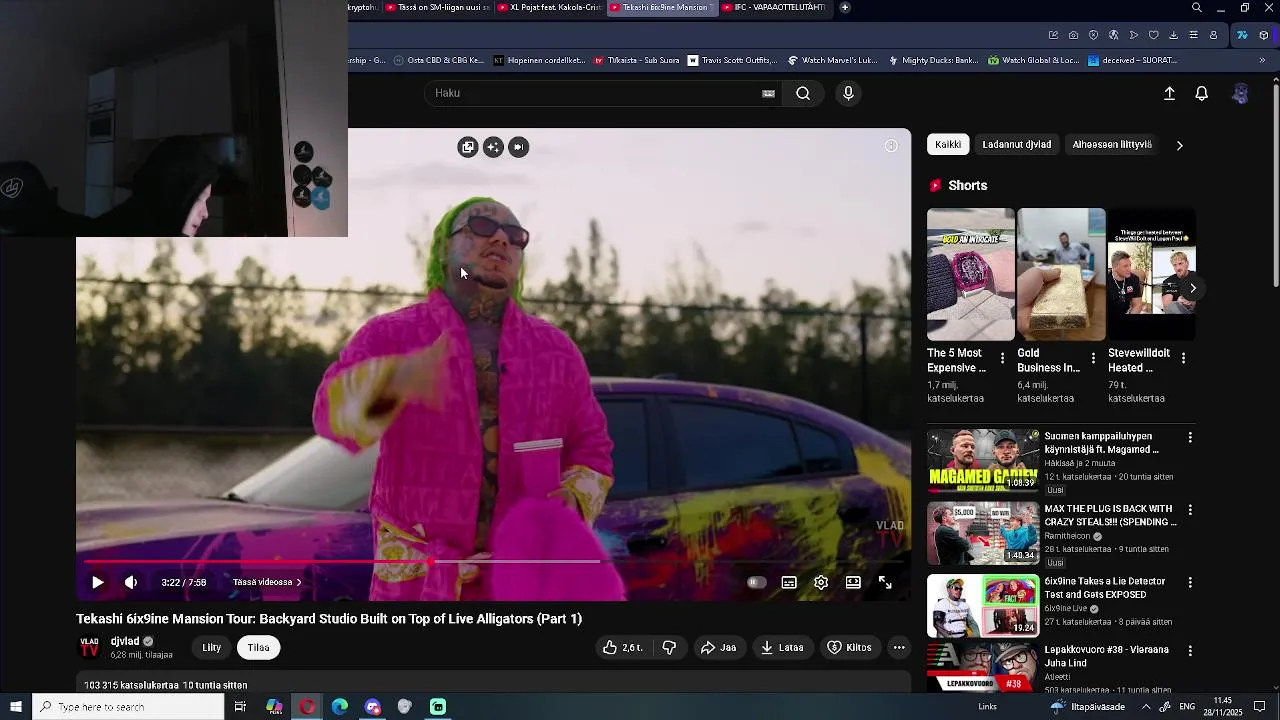Switch to 'XL Pojat feat. Kakola' browser tab
The width and height of the screenshot is (1280, 720).
coord(548,7)
